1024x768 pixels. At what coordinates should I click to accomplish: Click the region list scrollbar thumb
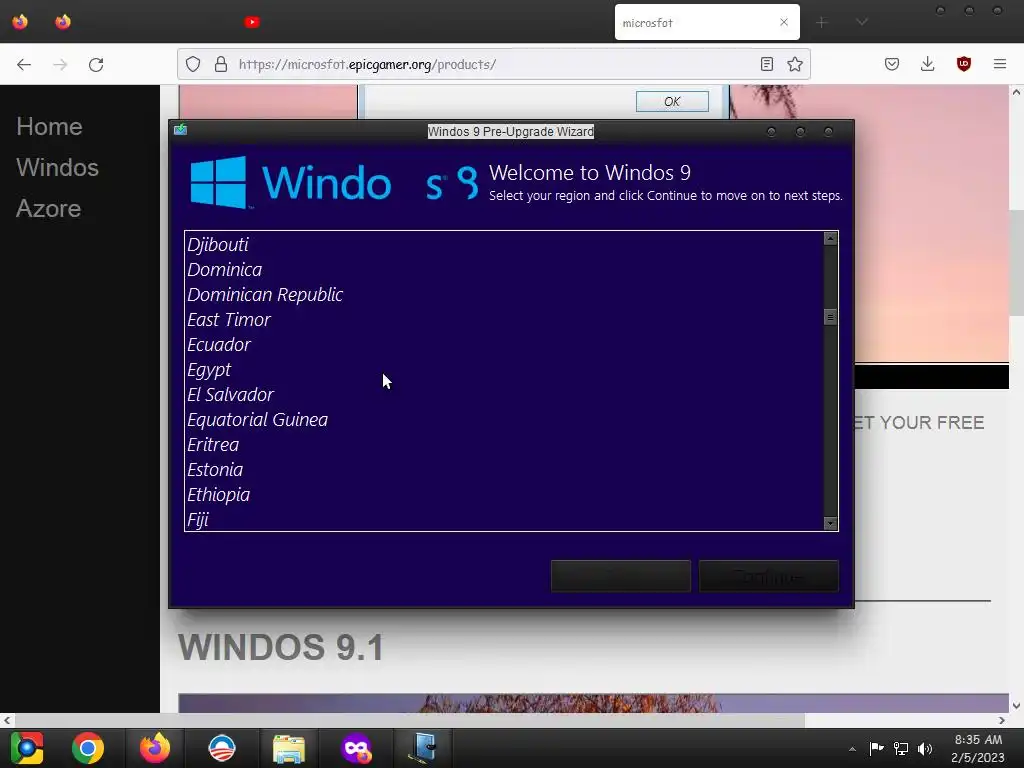[x=831, y=317]
